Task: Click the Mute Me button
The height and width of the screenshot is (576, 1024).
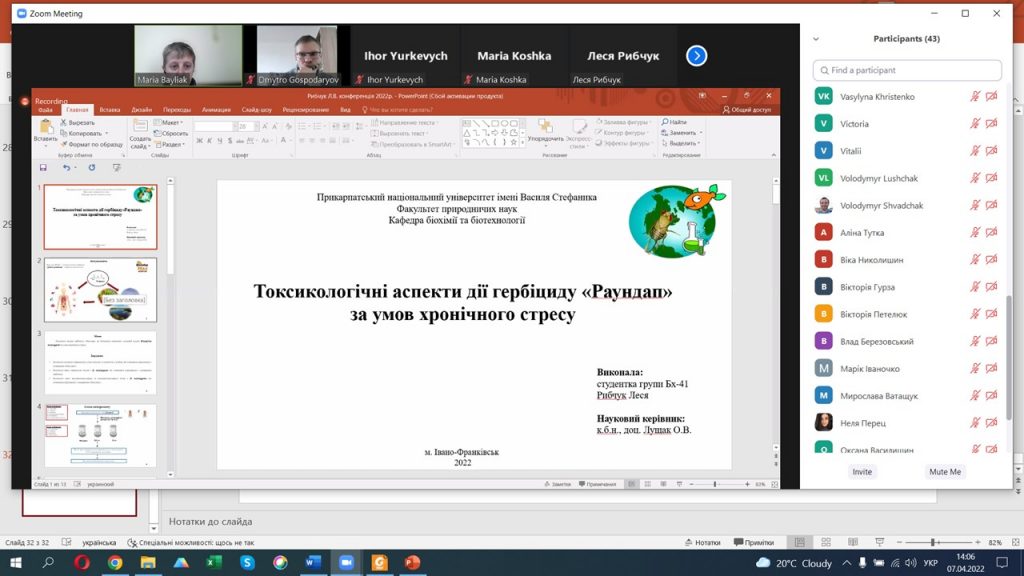Action: point(945,472)
